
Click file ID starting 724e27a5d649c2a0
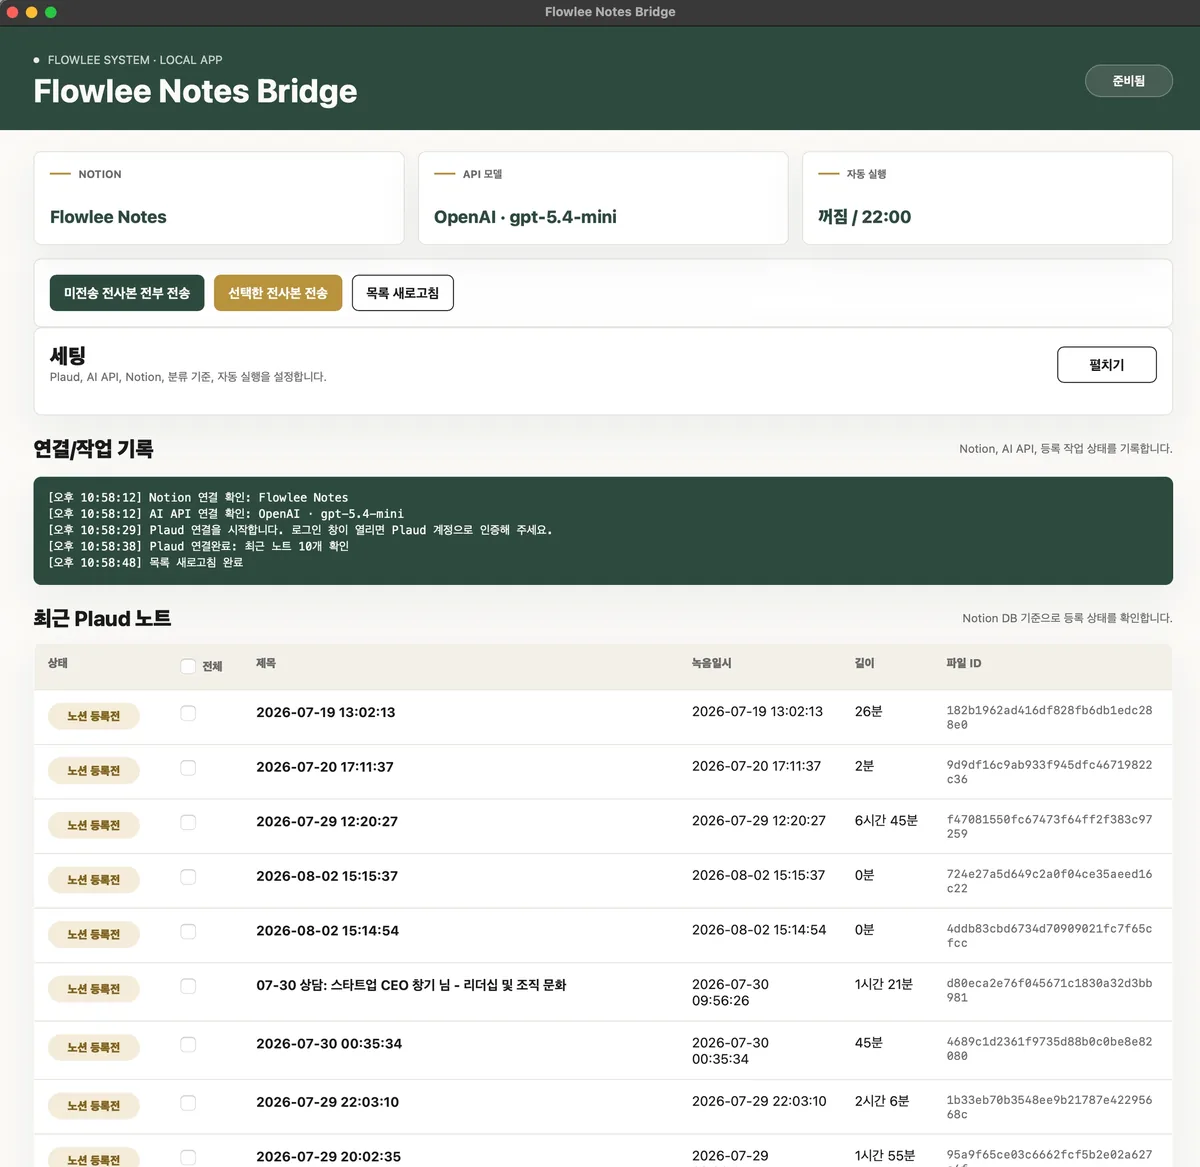click(x=1049, y=881)
